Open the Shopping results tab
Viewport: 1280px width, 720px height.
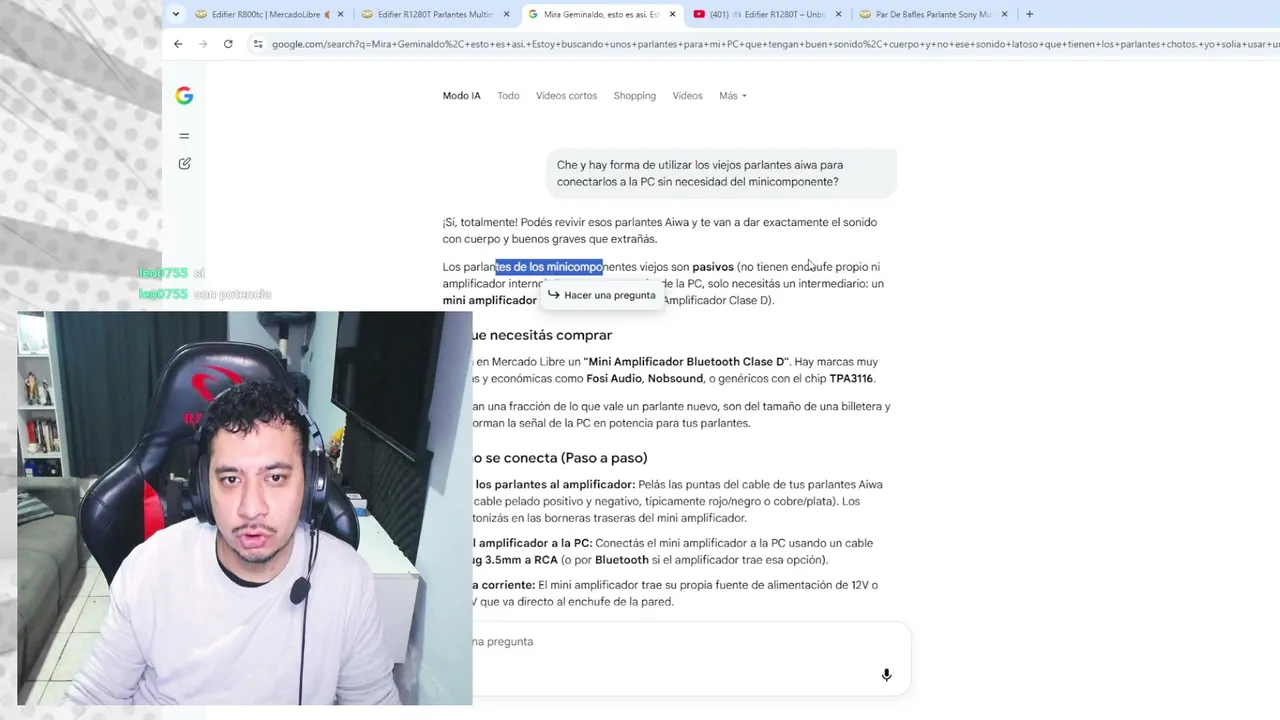click(635, 96)
